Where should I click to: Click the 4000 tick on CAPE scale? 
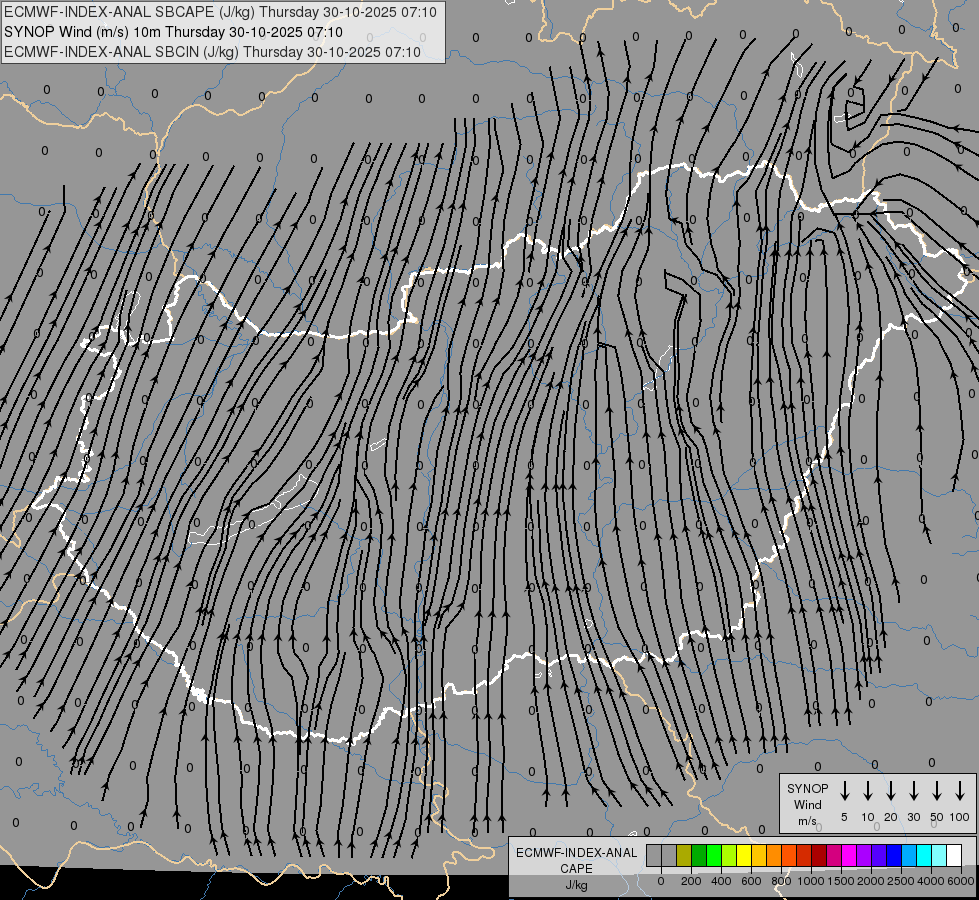click(931, 881)
